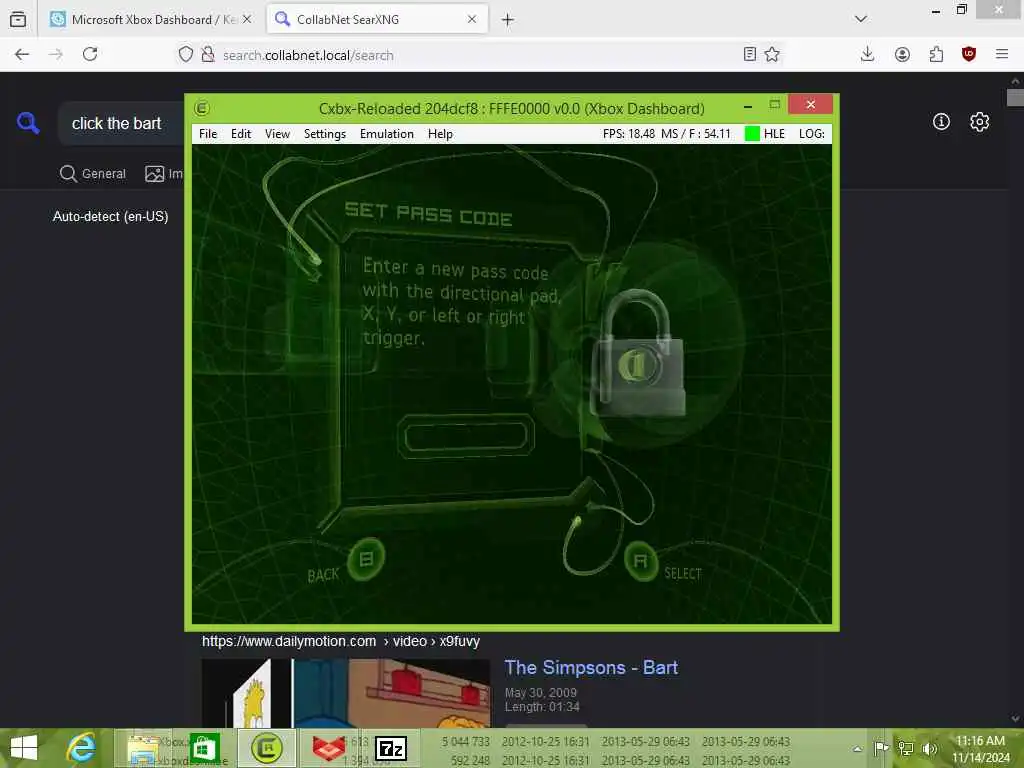Click the search box containing 'click the bart'
This screenshot has height=768, width=1024.
coord(121,123)
